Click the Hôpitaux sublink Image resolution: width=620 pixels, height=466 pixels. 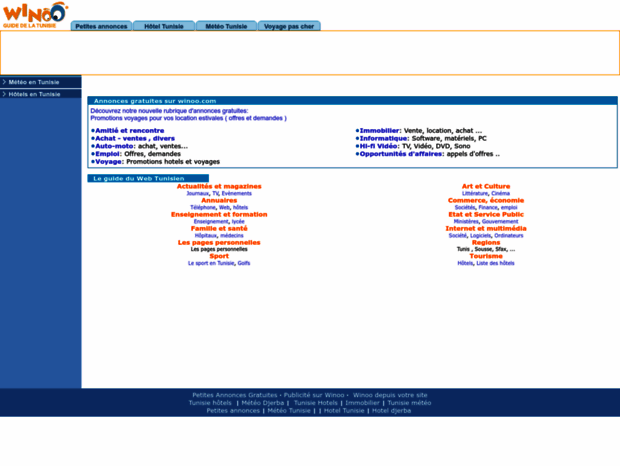click(x=206, y=236)
